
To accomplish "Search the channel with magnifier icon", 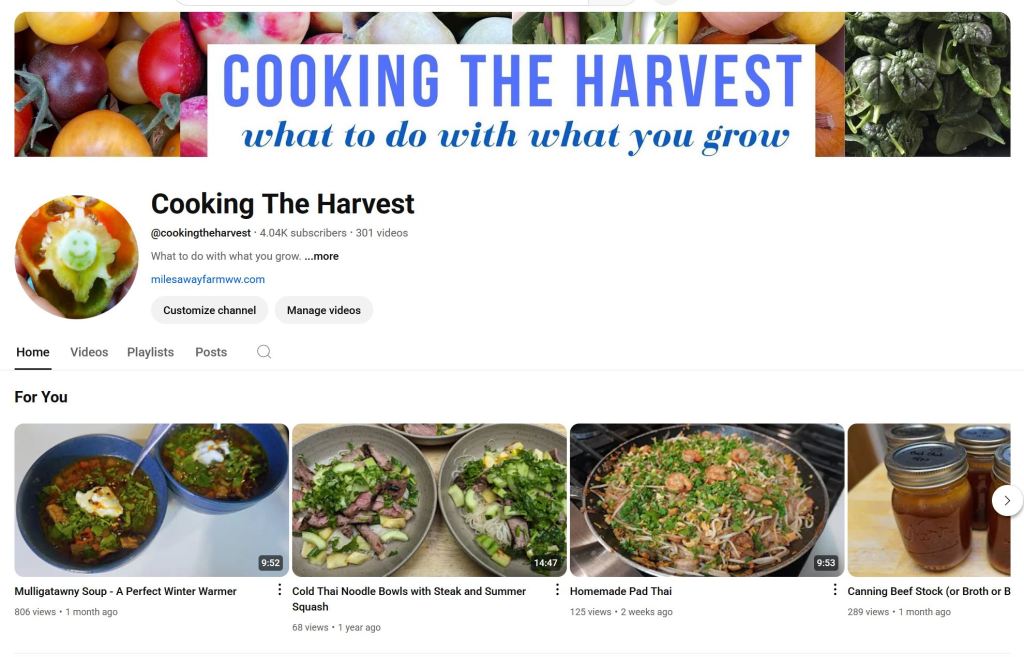I will [x=264, y=352].
